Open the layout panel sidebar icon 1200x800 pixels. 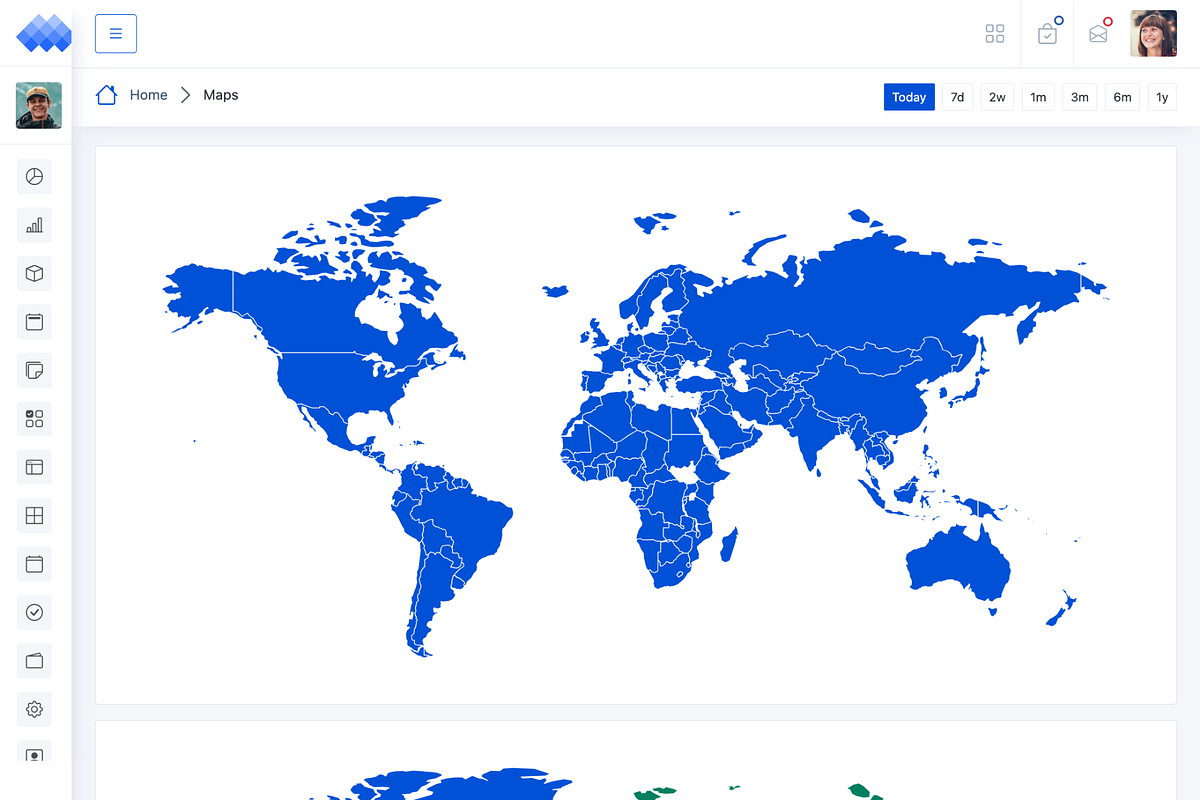(35, 467)
